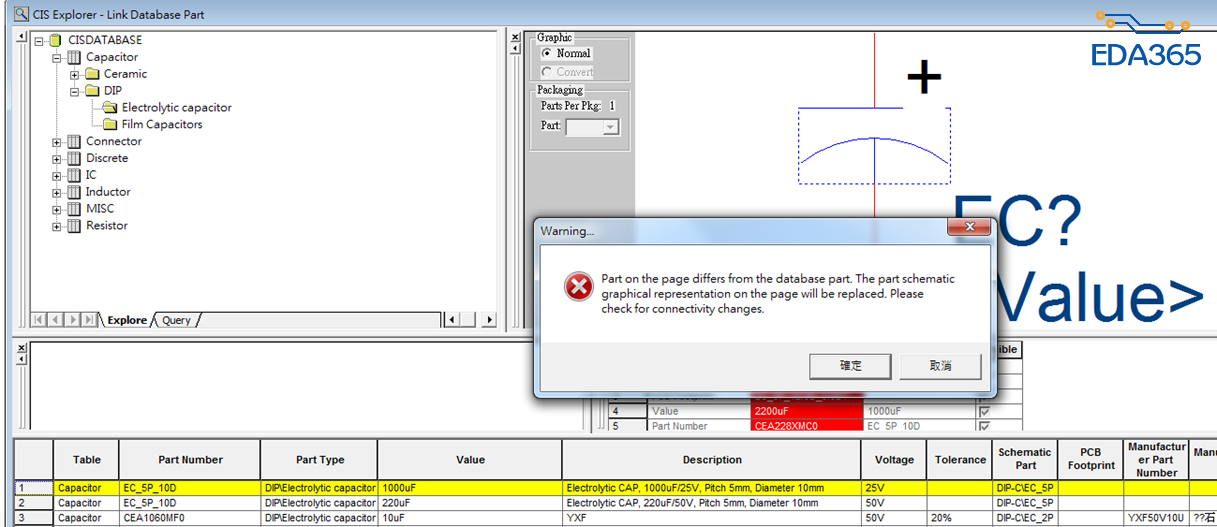Viewport: 1217px width, 527px height.
Task: Click the CEA1060MF0 part number cell
Action: pos(190,518)
